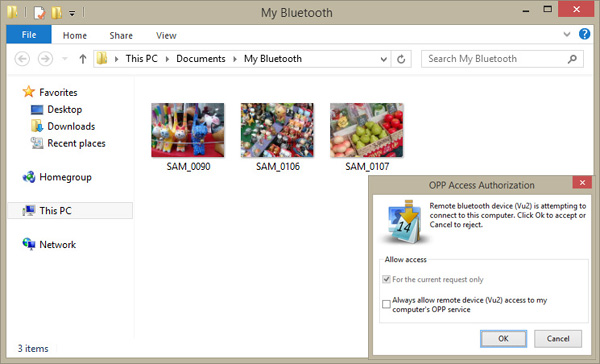Click the Forward navigation arrow

click(45, 59)
